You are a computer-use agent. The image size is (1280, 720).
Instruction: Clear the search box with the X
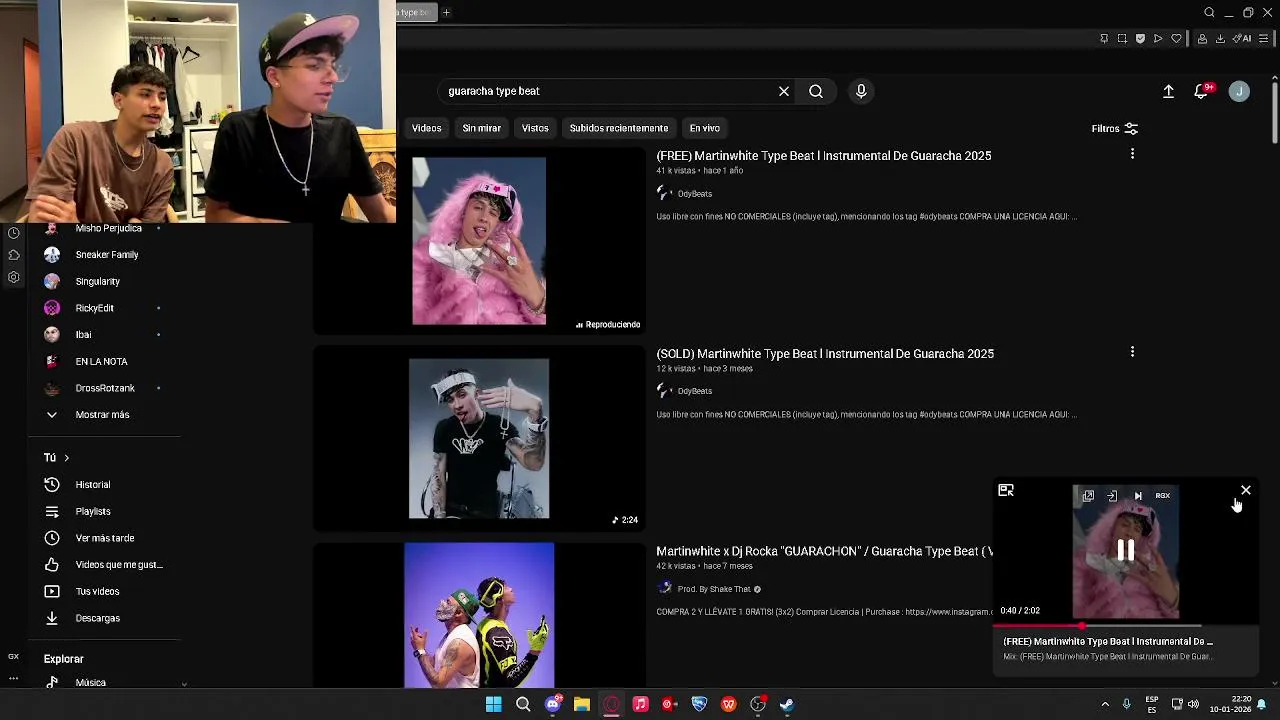[784, 91]
